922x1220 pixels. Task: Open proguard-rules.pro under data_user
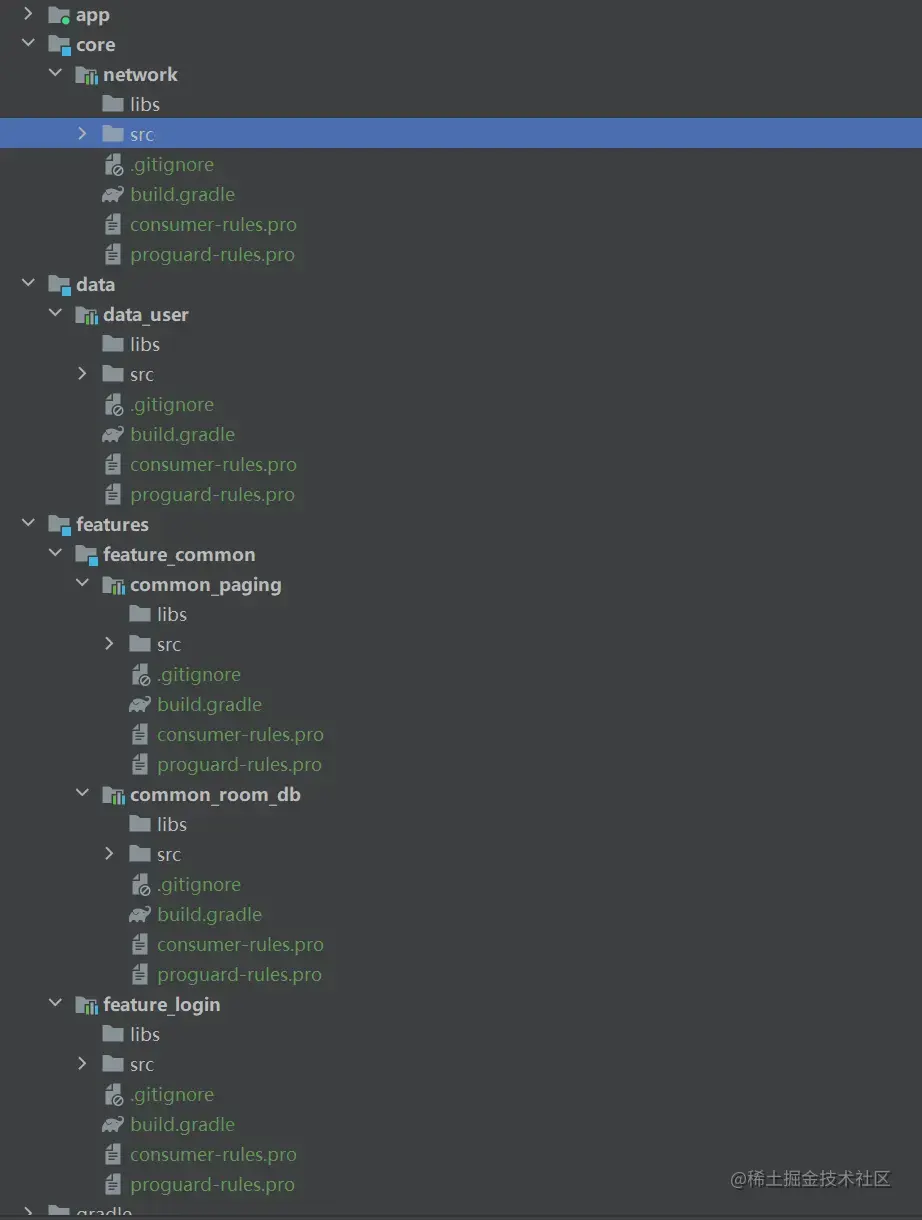tap(212, 495)
